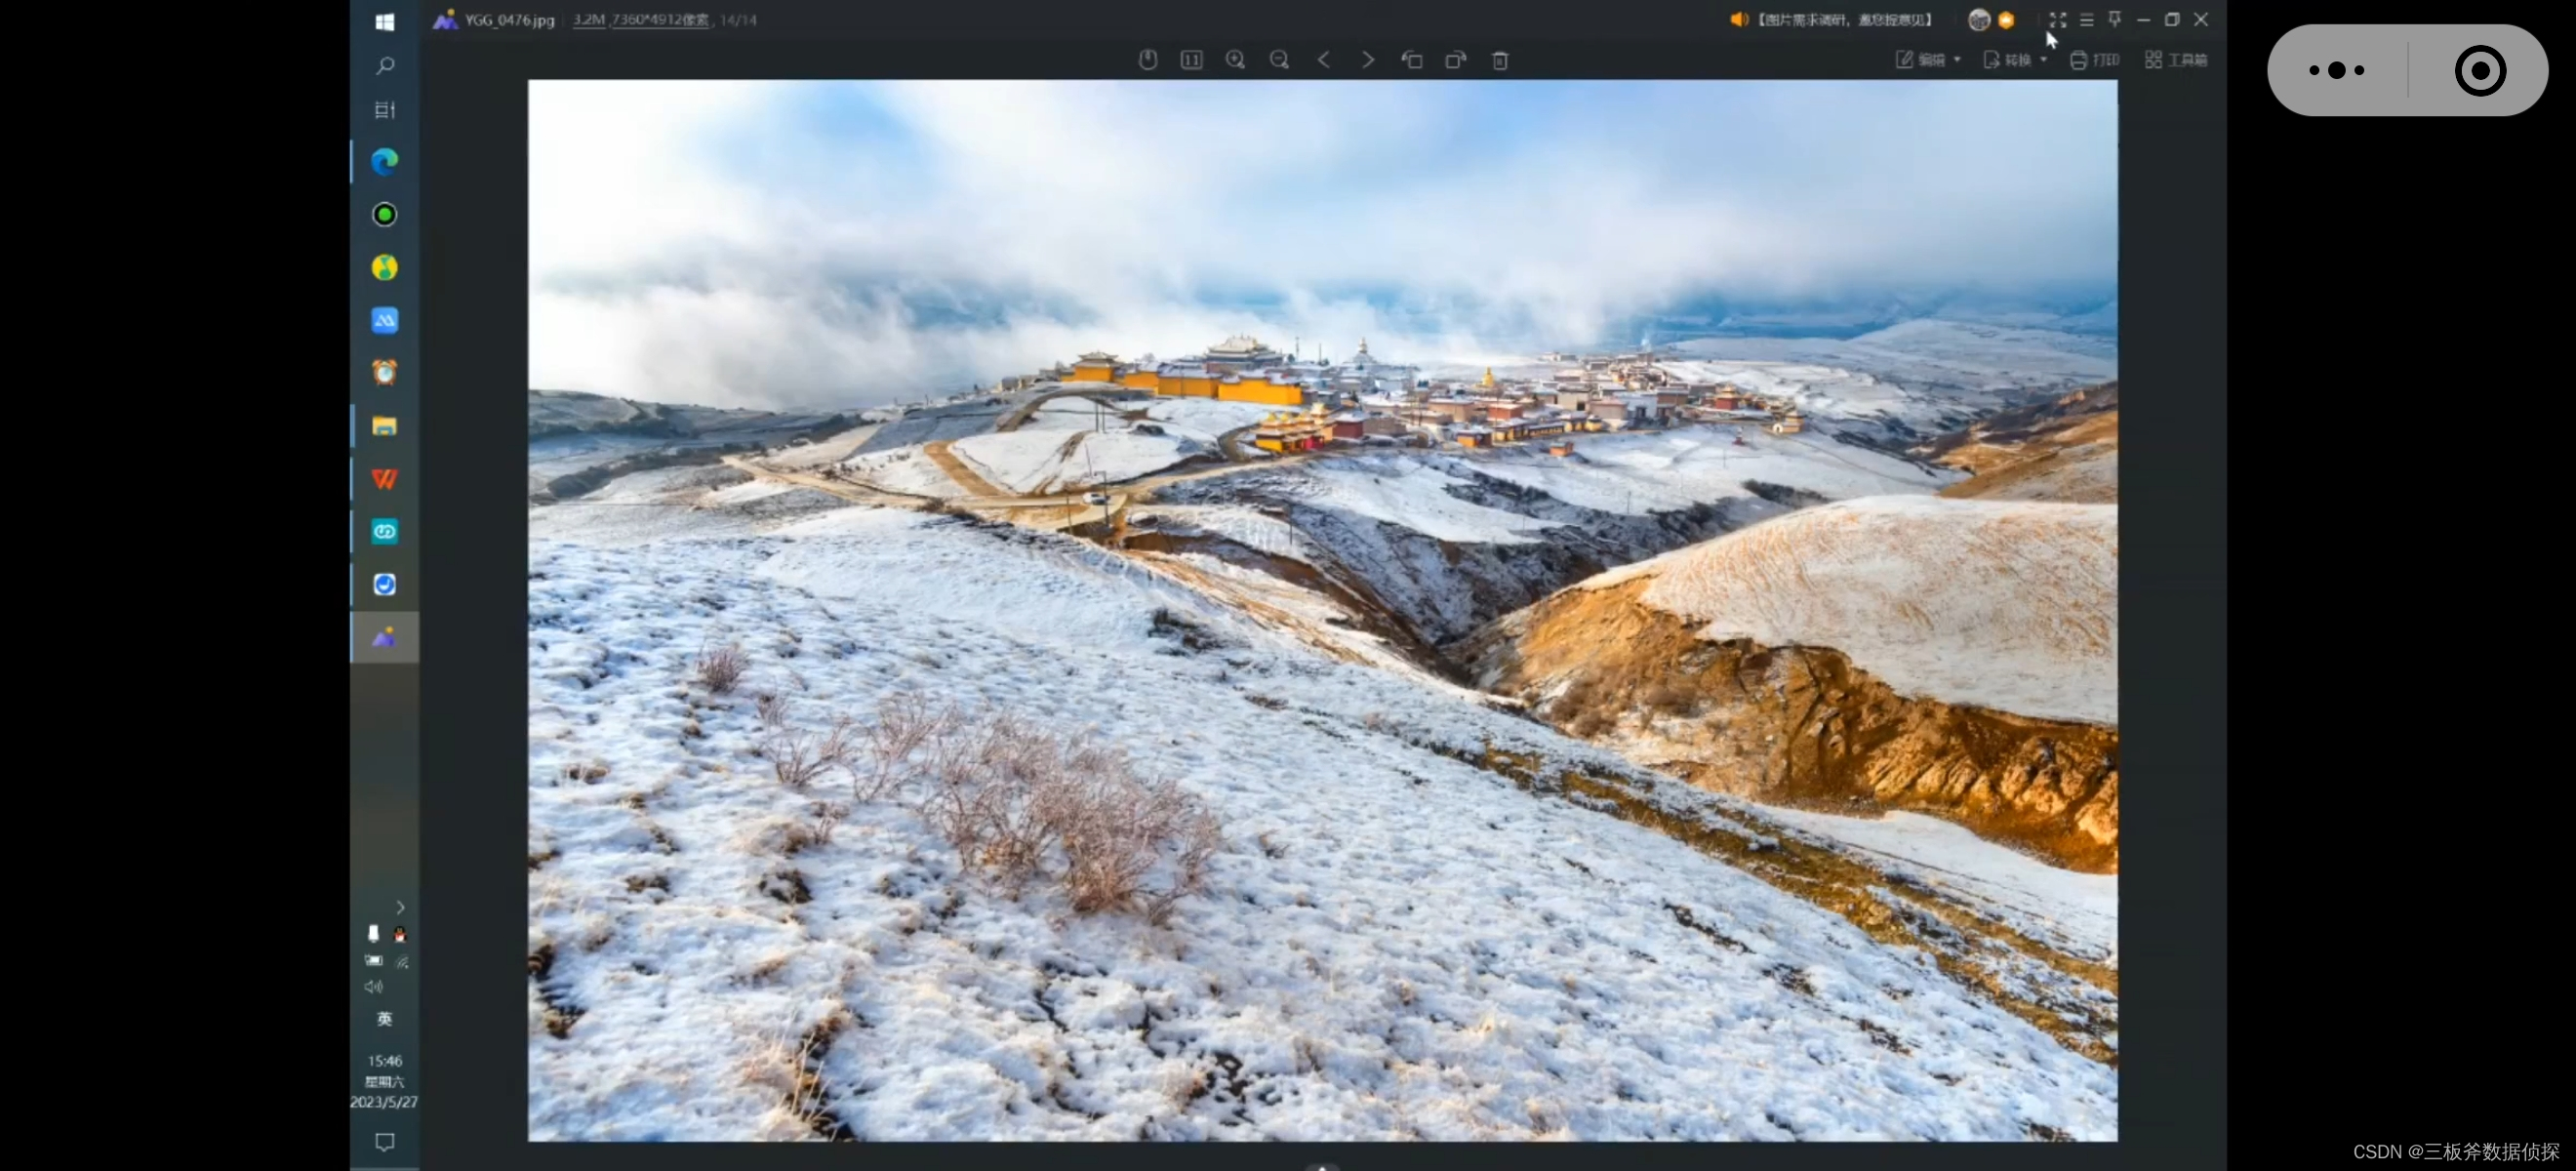Viewport: 2576px width, 1171px height.
Task: Pin the viewer window on top
Action: (x=2115, y=20)
